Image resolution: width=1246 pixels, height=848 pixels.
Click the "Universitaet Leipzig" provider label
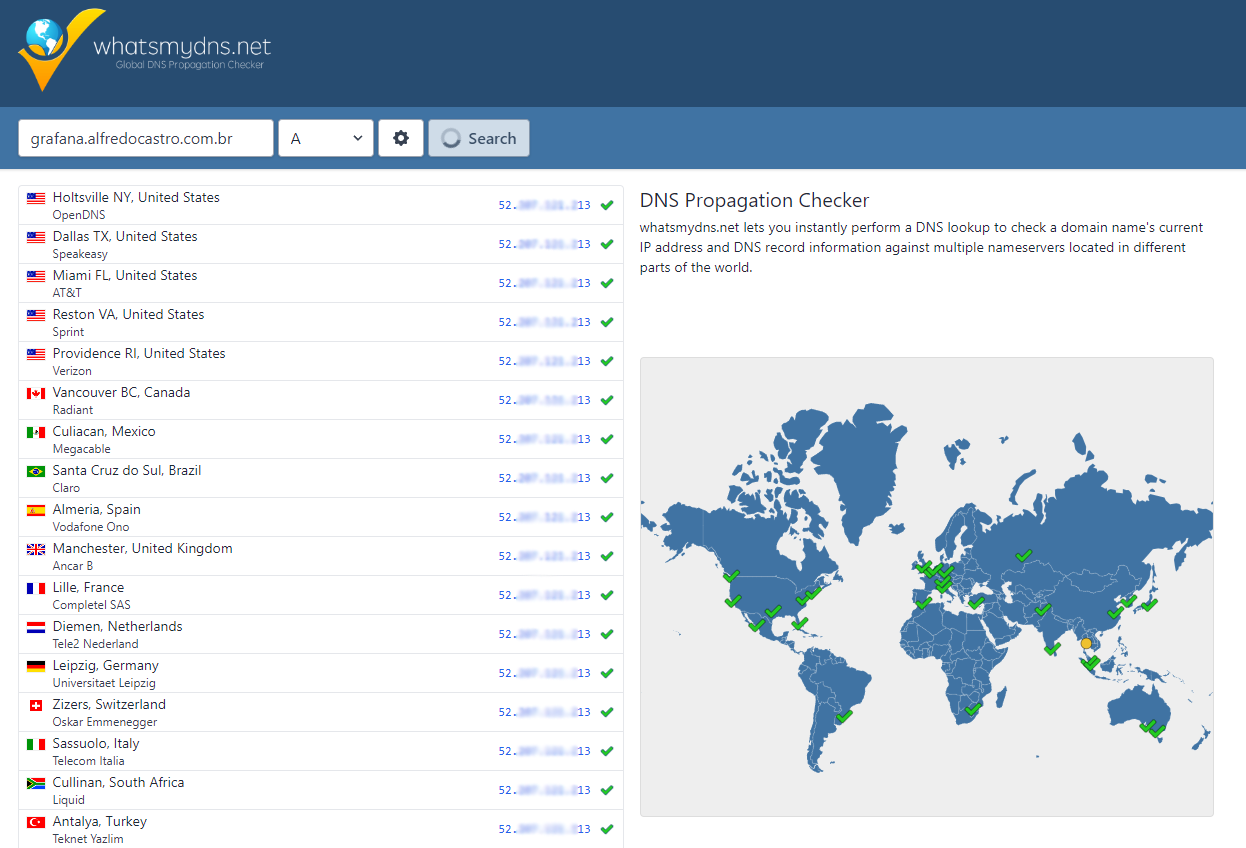pos(104,683)
